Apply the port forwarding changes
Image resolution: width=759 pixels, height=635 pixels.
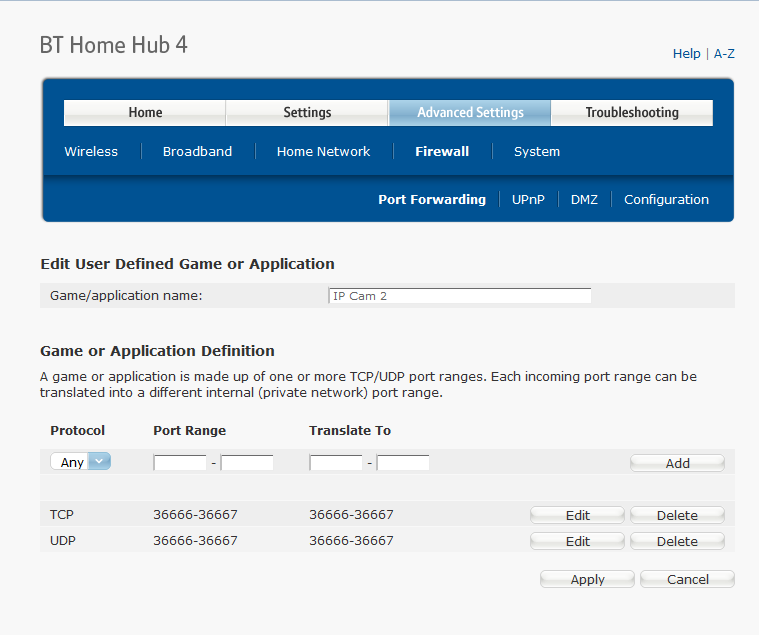pos(587,579)
